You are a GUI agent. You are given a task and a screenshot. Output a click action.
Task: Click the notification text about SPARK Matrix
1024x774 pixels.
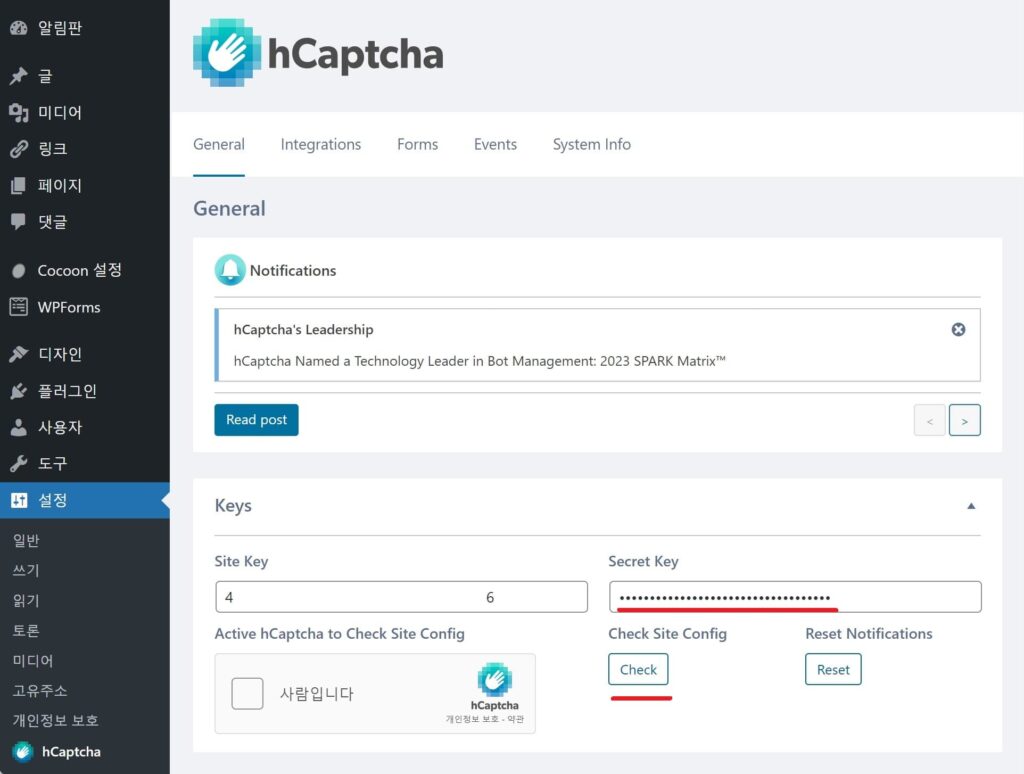479,361
